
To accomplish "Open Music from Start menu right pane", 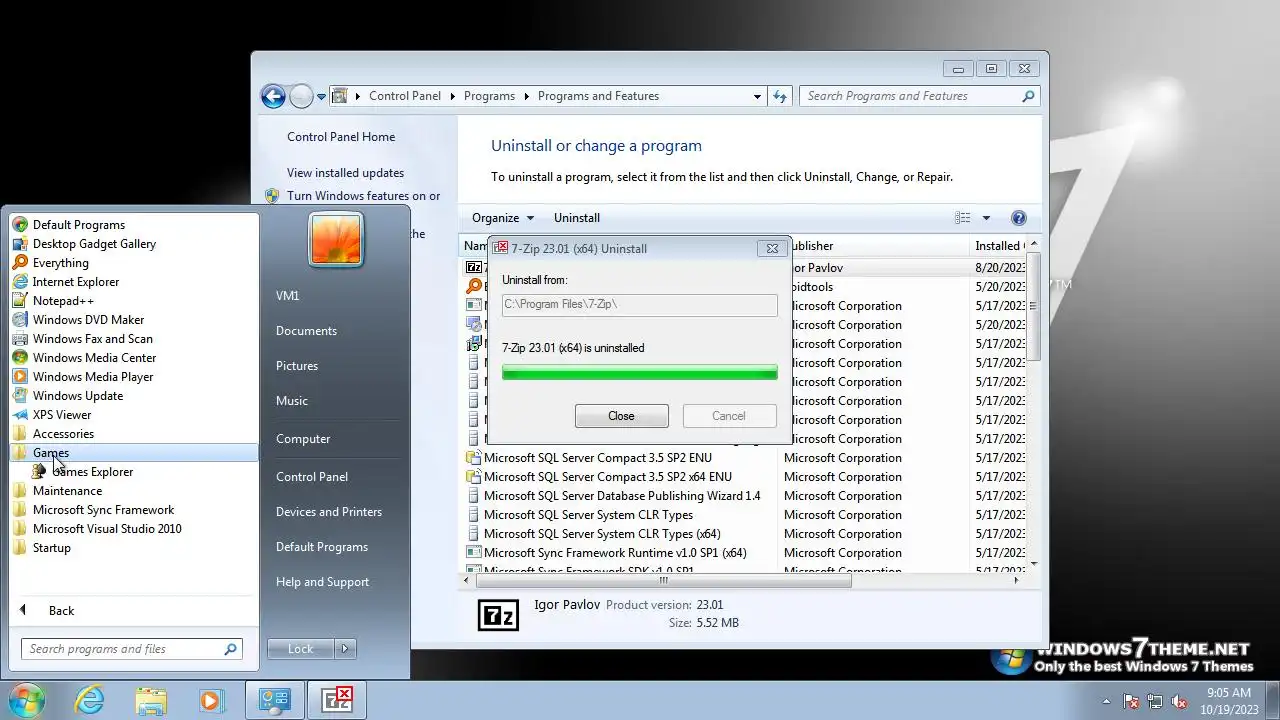I will (292, 401).
